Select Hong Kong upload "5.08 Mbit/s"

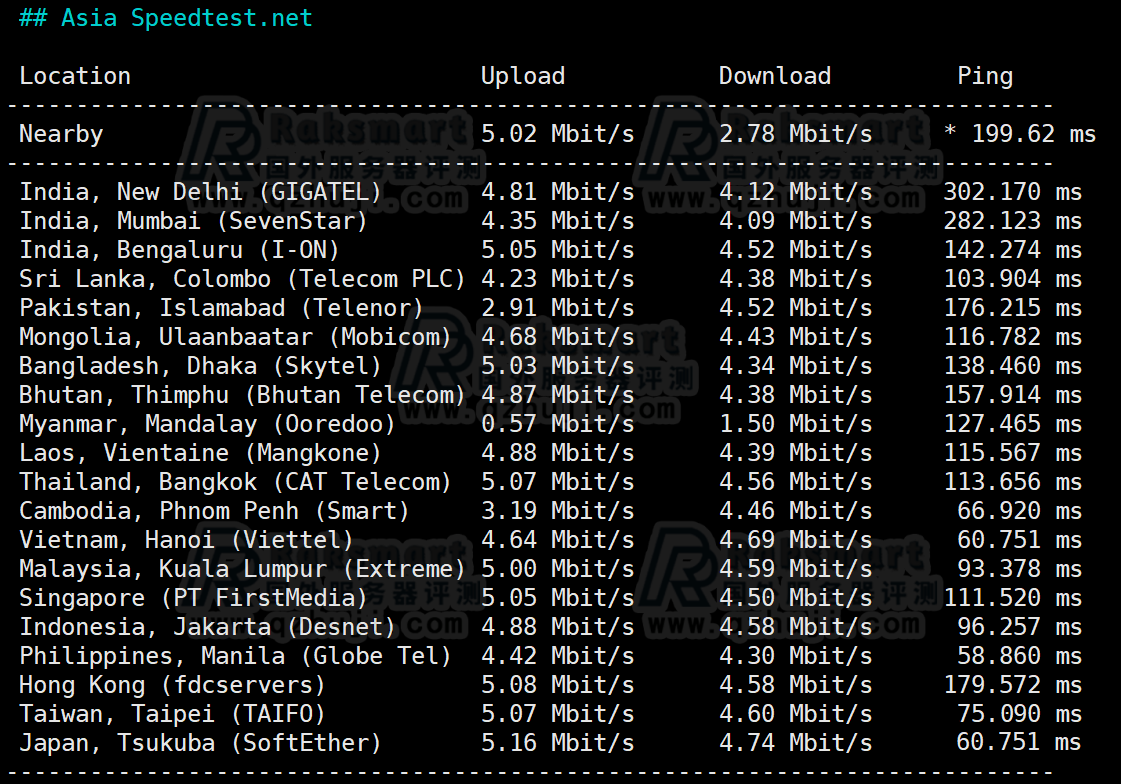tap(558, 685)
